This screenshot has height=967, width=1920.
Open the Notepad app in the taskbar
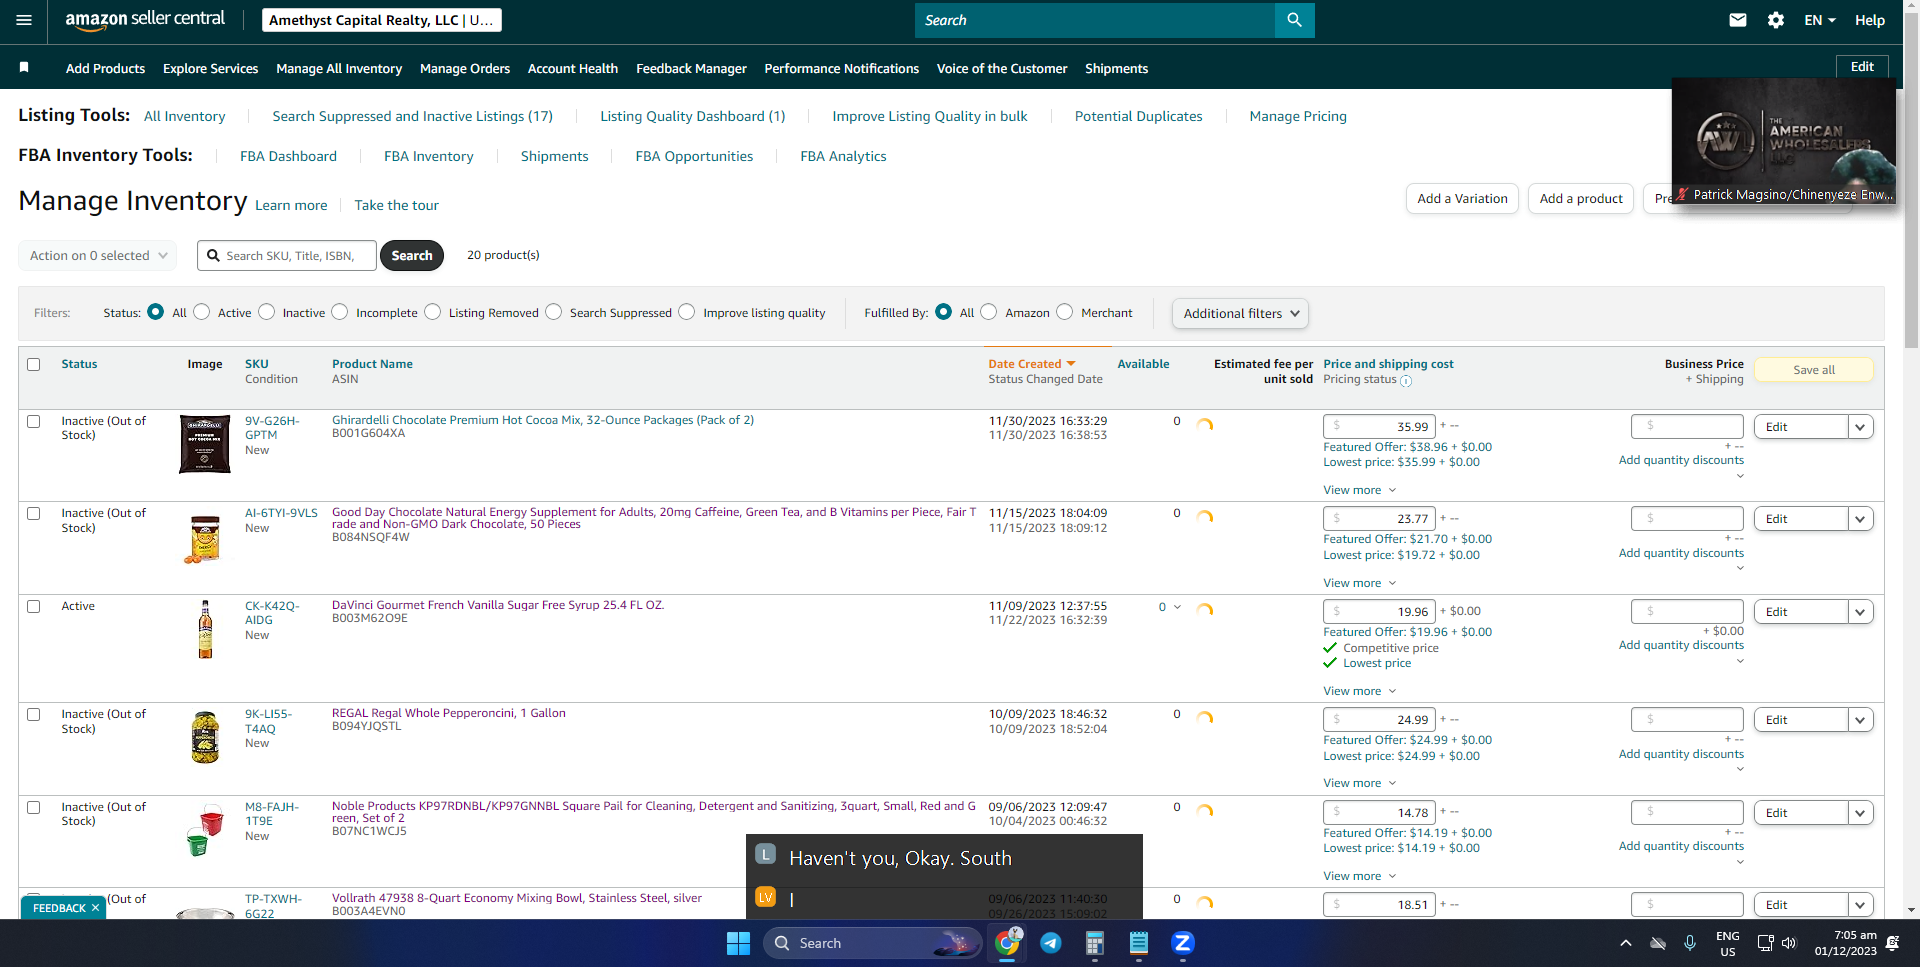pyautogui.click(x=1139, y=943)
